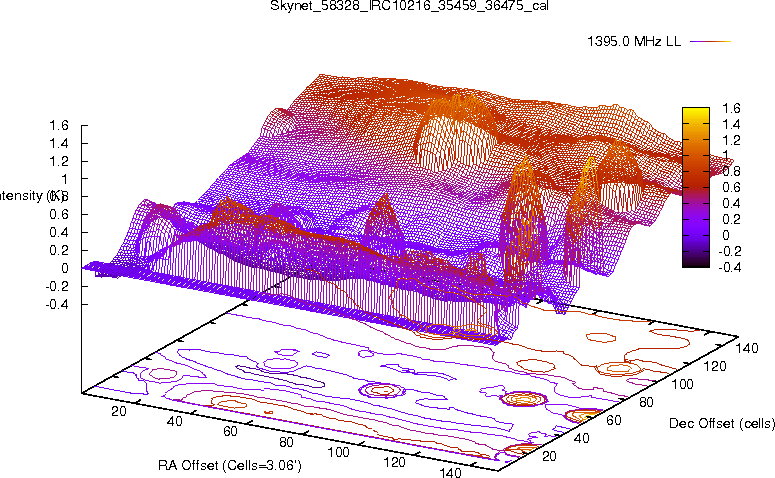Select the 0.2 label on the color bar
Screen dimensions: 775x478
[x=731, y=219]
